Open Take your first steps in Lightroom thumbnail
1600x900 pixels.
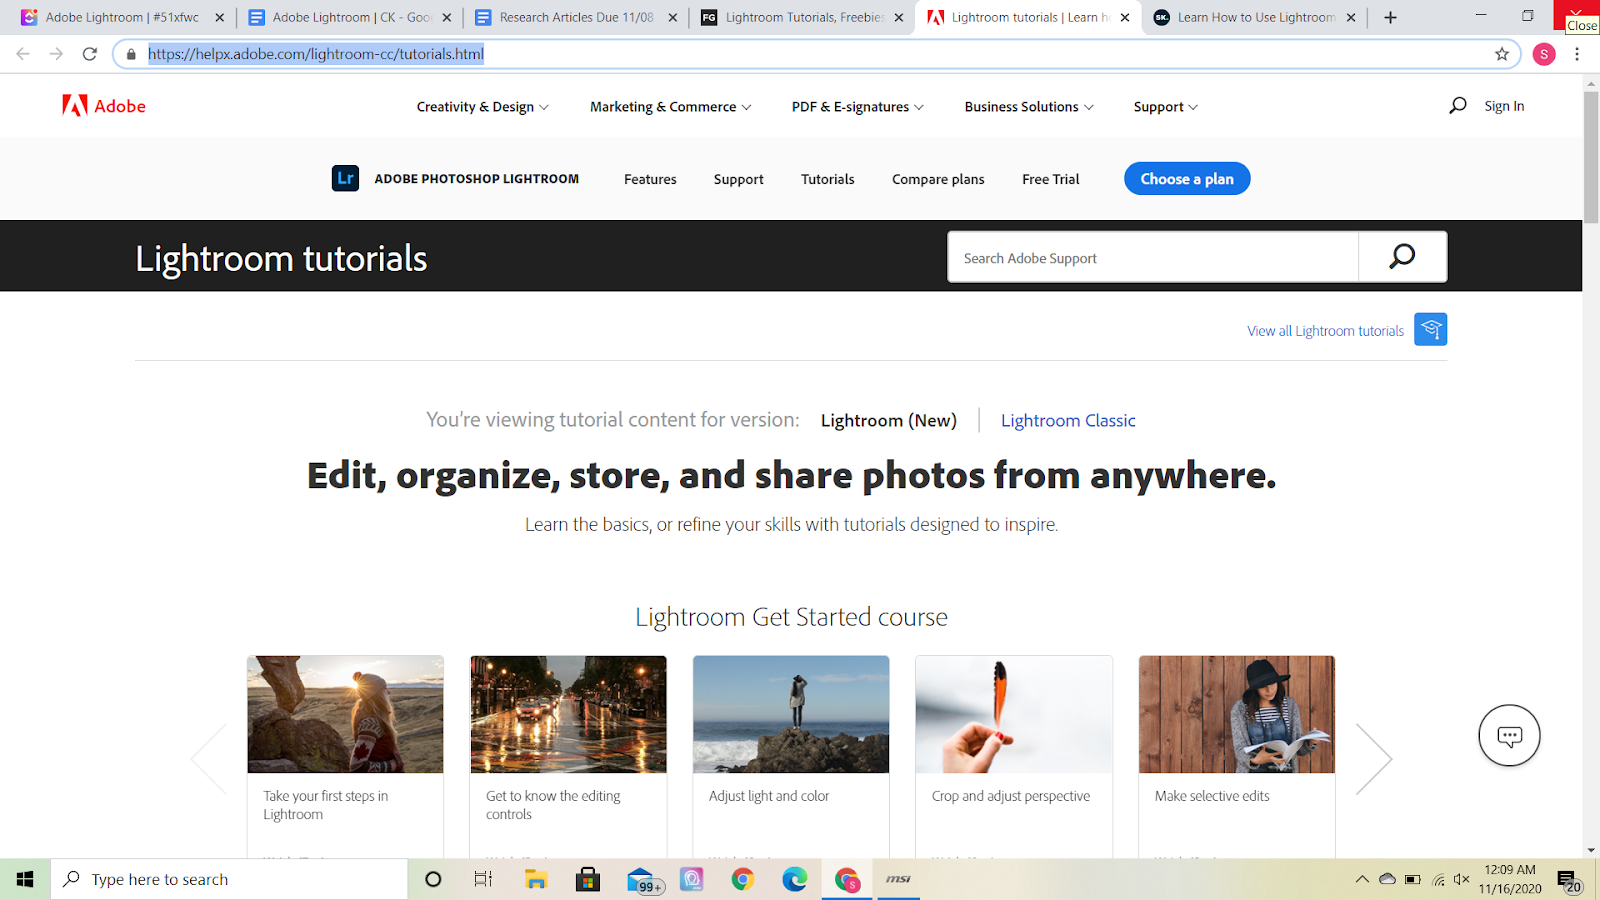[x=345, y=714]
